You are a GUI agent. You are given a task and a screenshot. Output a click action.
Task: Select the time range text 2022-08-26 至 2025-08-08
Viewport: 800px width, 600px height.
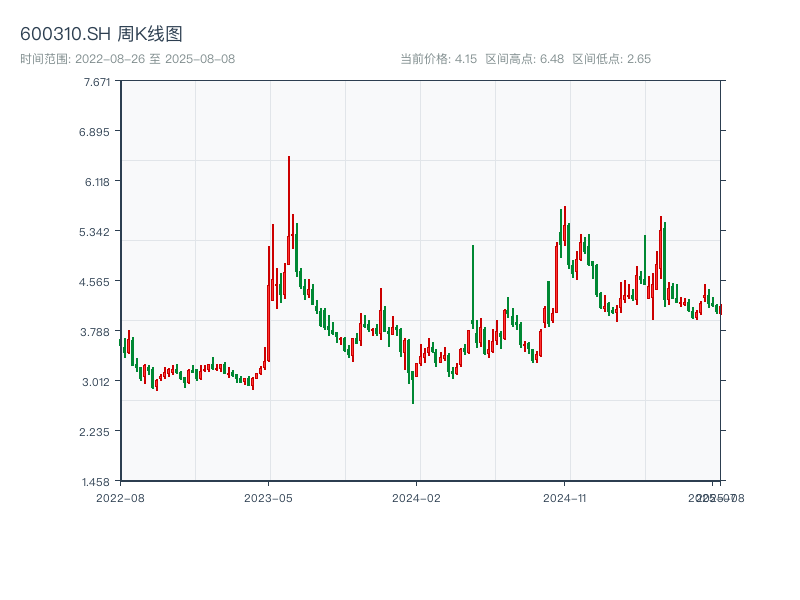pos(155,59)
